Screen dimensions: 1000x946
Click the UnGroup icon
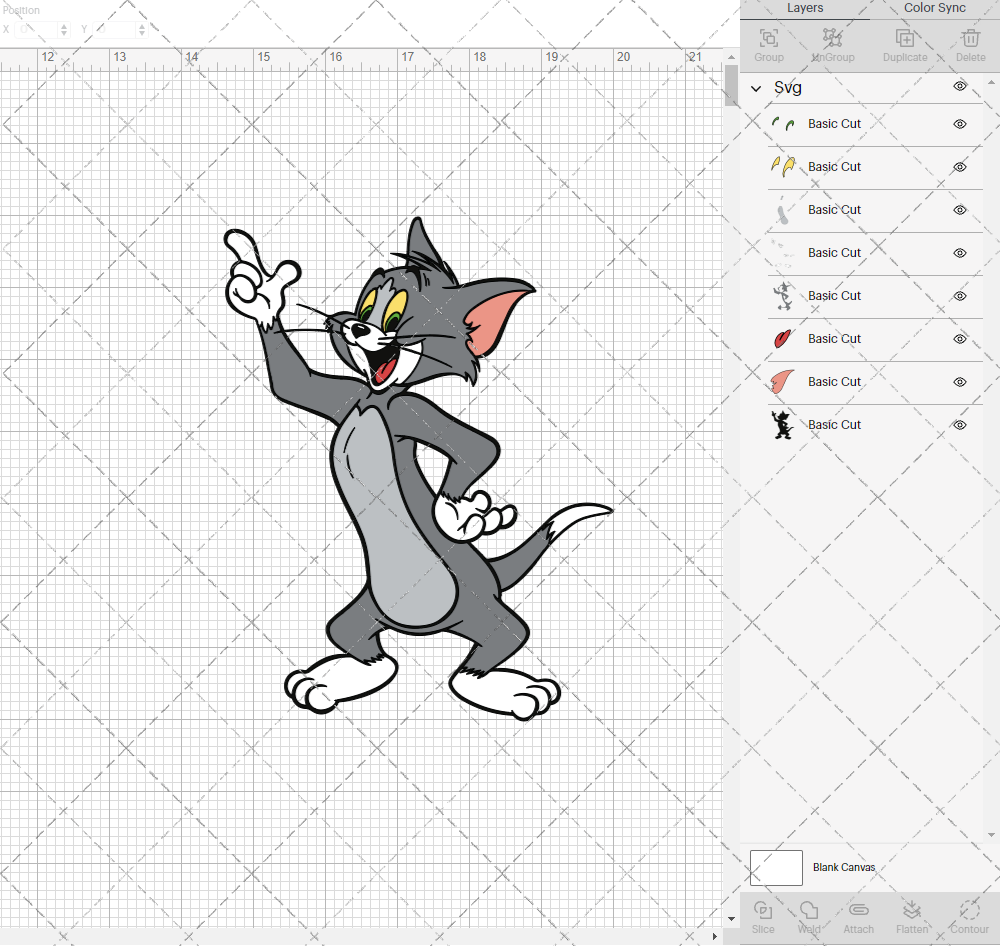tap(832, 38)
